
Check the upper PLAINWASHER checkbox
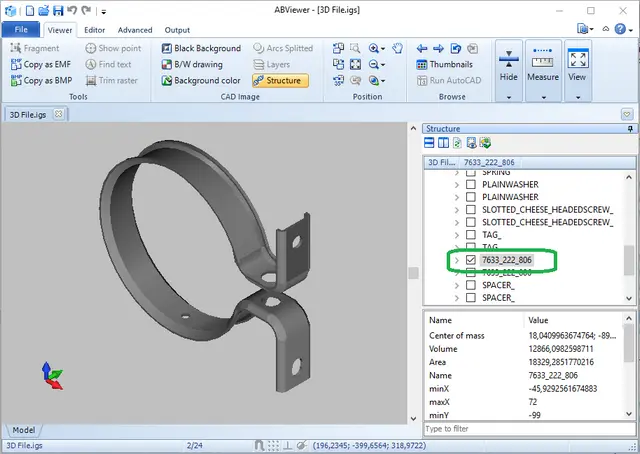point(471,184)
